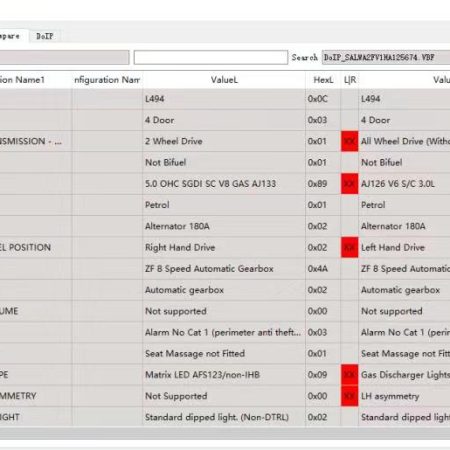450x450 pixels.
Task: Select left Alarm No Cat 1 cell
Action: coord(224,332)
